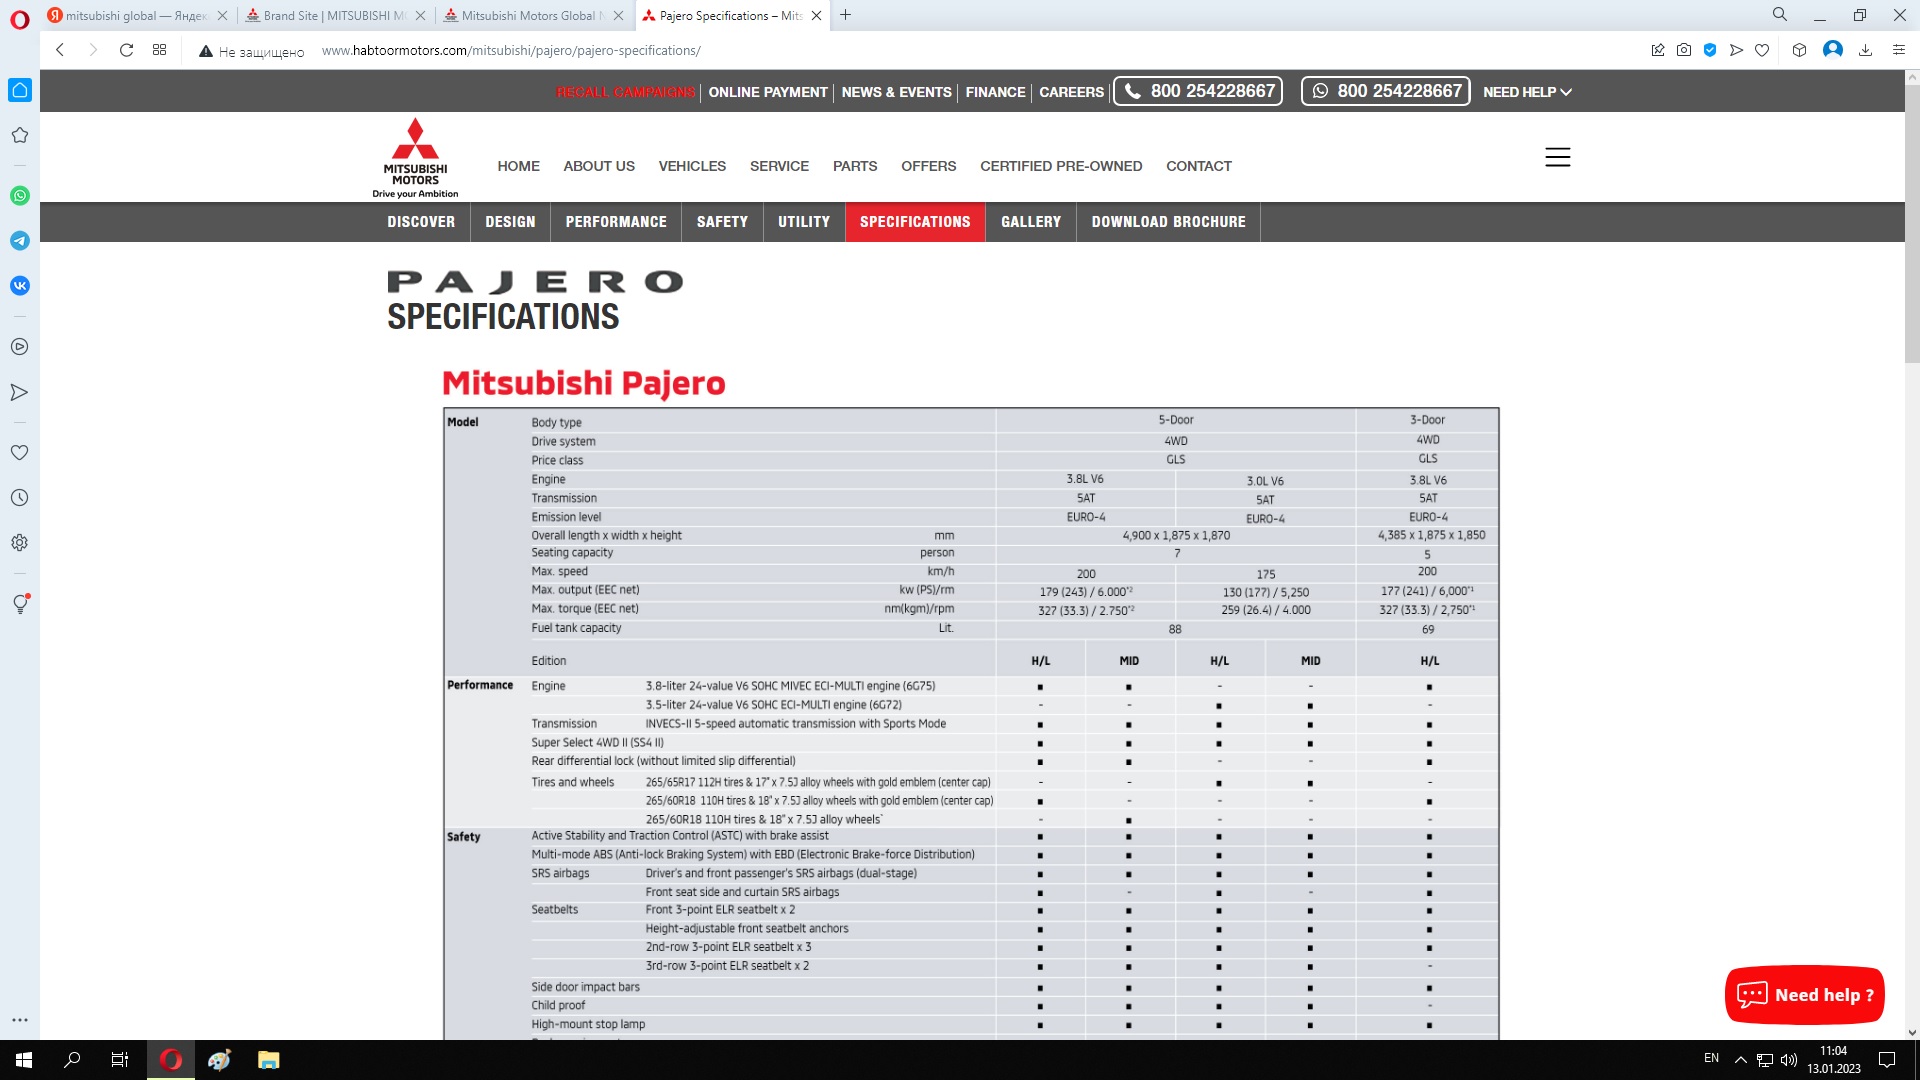Click the snapshot camera icon

point(1684,50)
